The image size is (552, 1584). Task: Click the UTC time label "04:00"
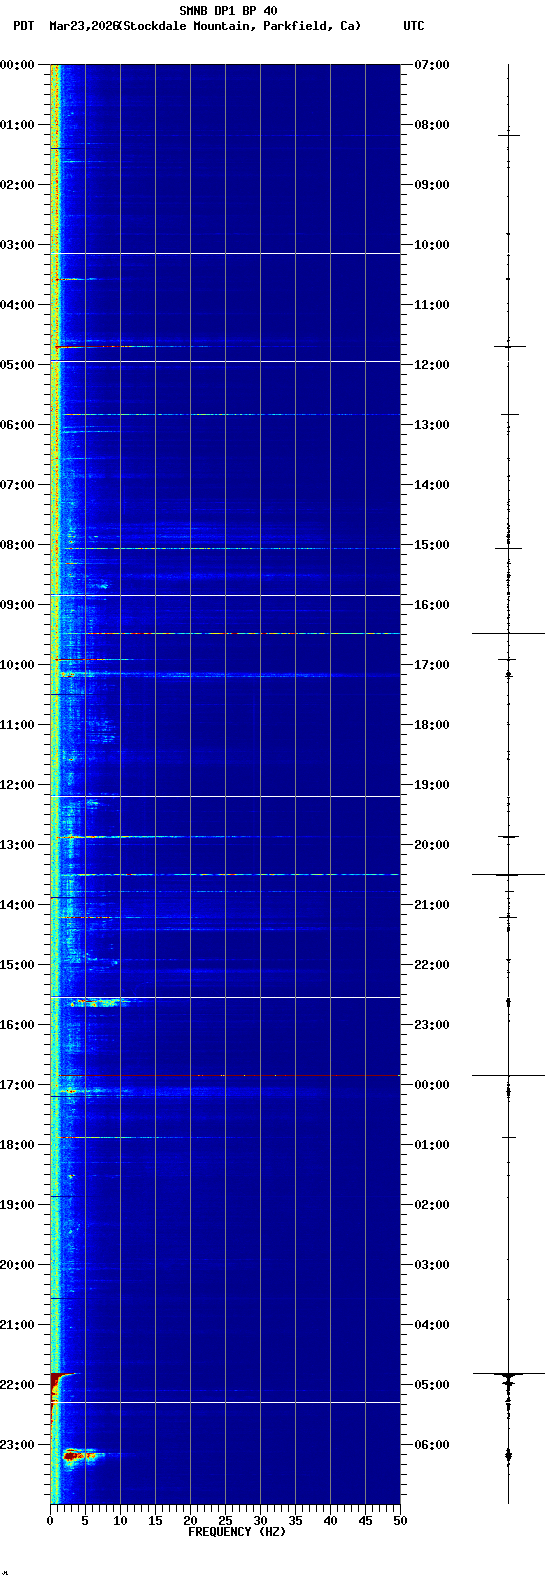432,1325
